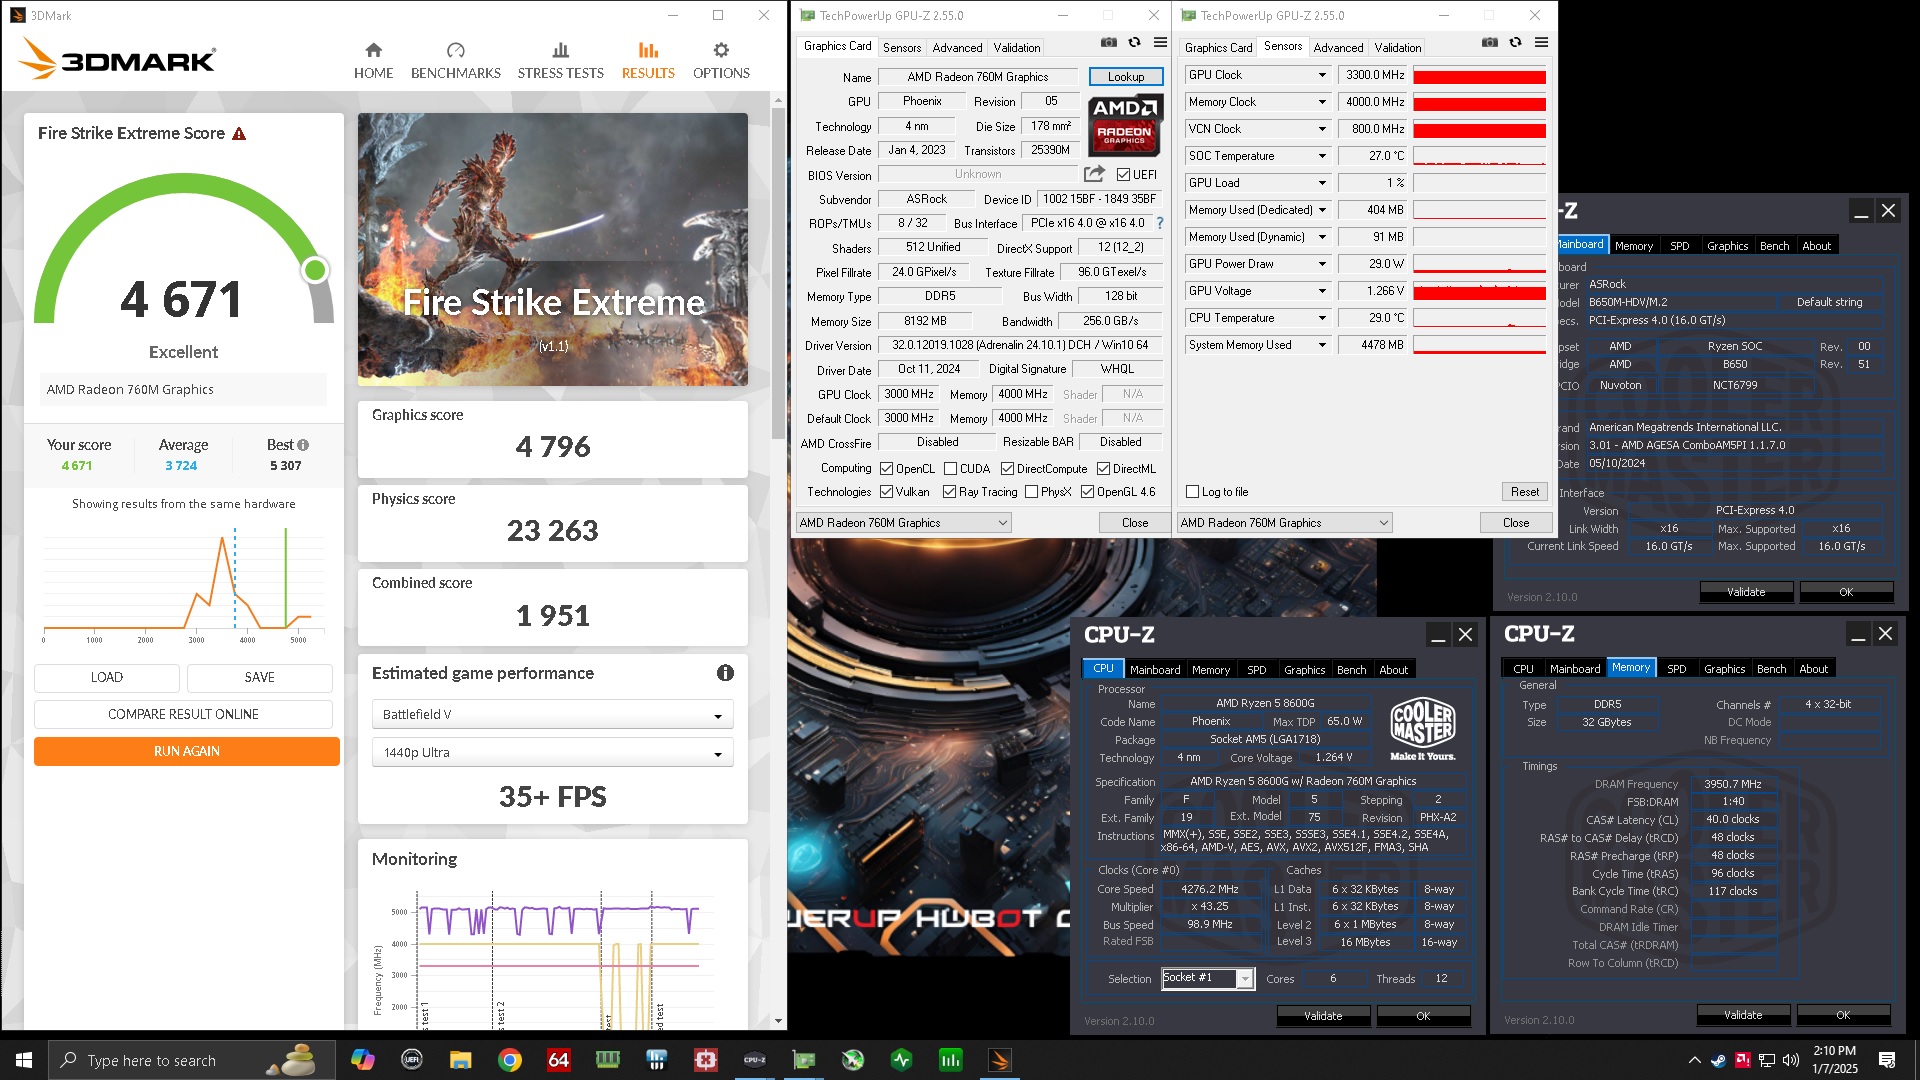Click the SAVE button
The height and width of the screenshot is (1080, 1920).
tap(259, 677)
